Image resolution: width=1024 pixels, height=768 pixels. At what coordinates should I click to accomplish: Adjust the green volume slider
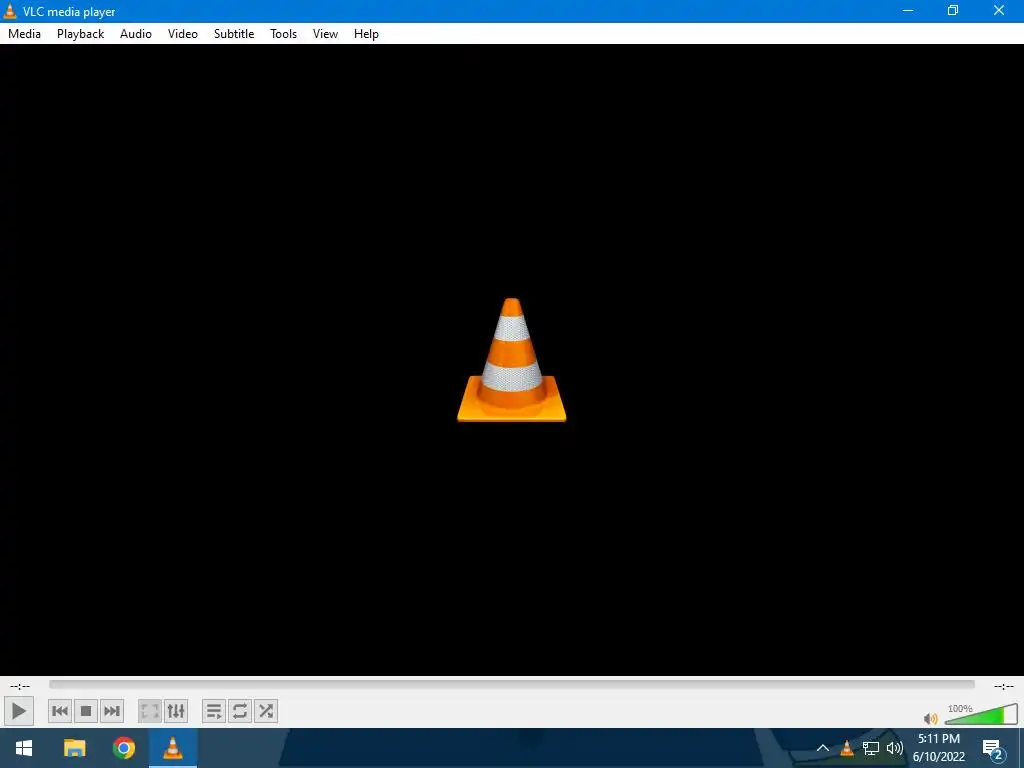[981, 714]
